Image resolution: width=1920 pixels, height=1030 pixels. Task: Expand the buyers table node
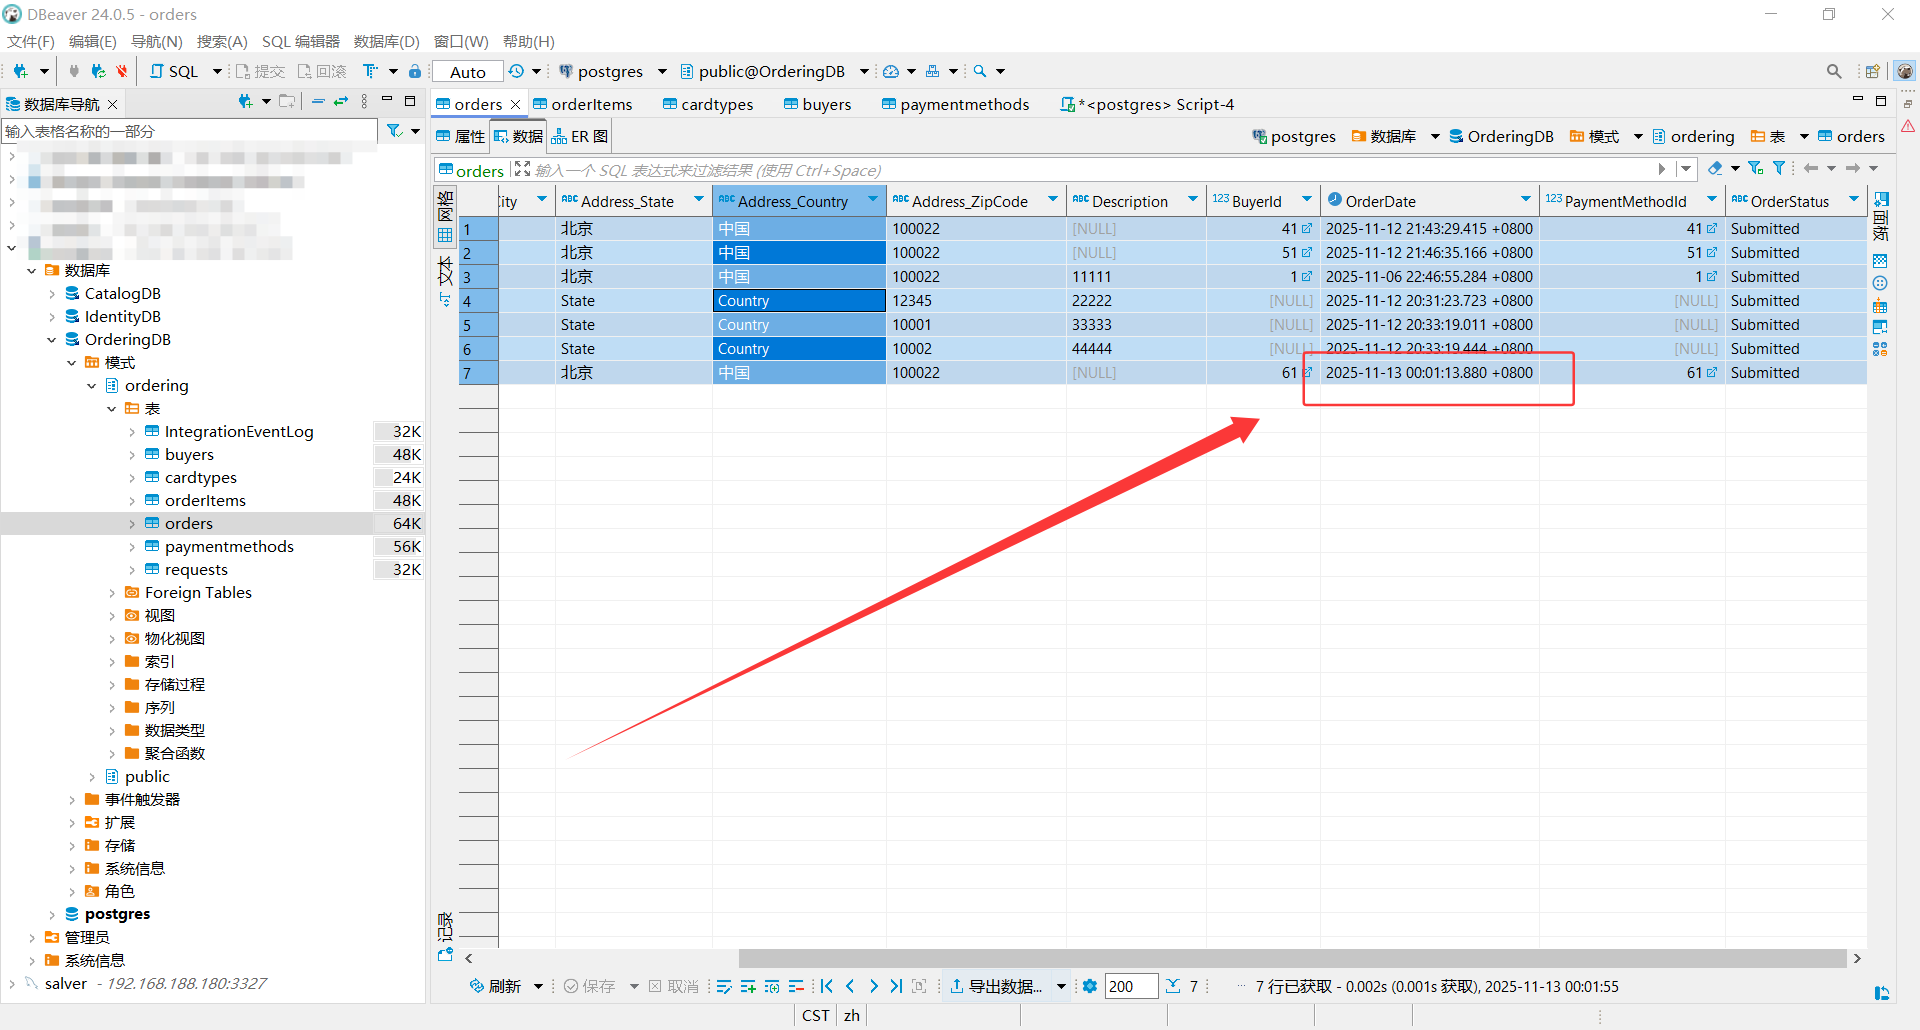click(132, 455)
